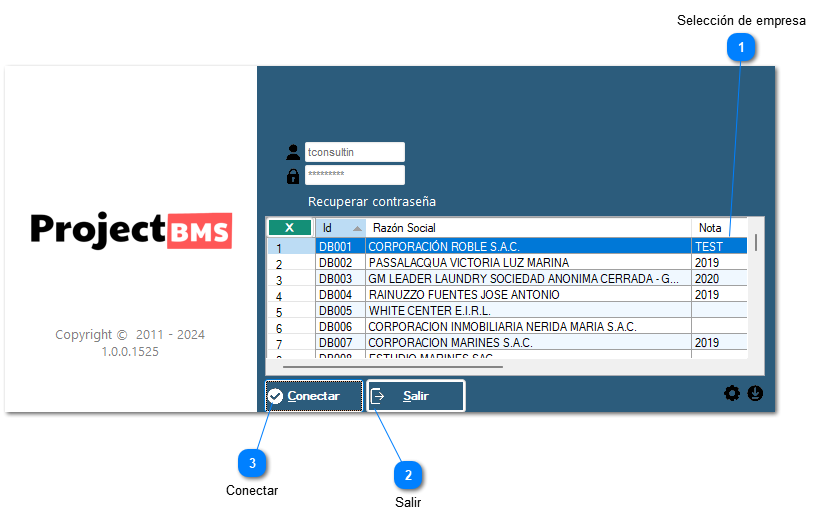Click the DB005 Id cell

point(341,310)
